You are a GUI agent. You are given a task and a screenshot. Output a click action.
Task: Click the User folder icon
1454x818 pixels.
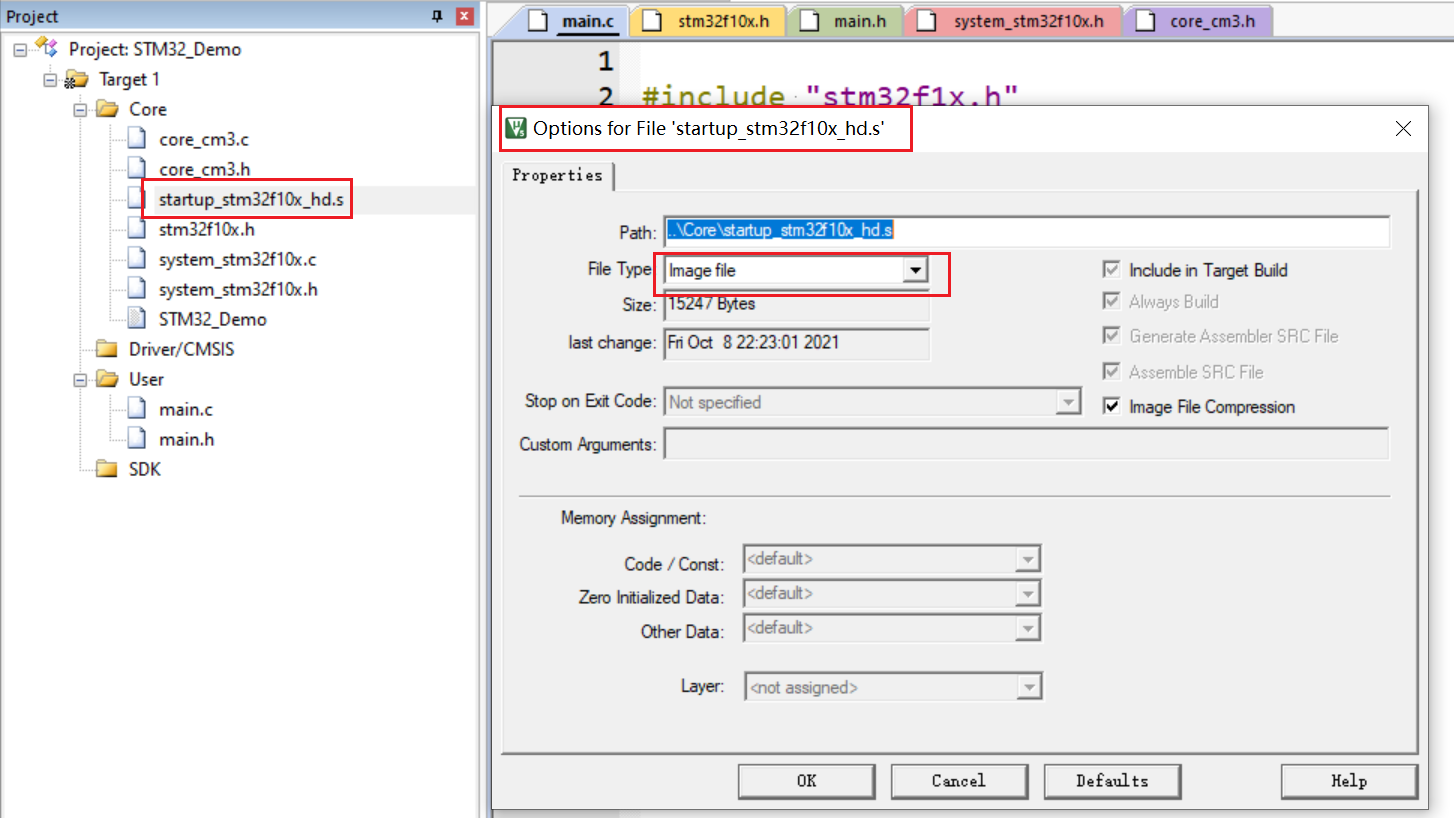[107, 379]
